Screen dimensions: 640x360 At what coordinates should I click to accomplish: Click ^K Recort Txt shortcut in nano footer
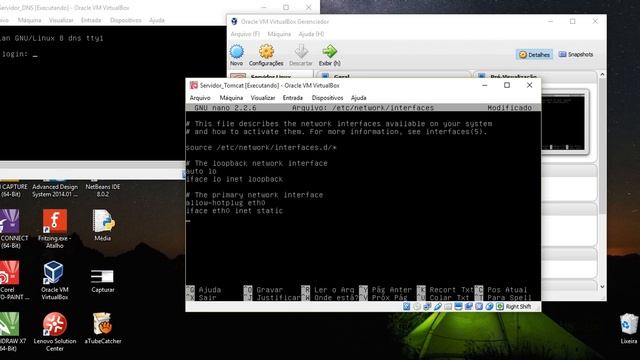tap(445, 290)
